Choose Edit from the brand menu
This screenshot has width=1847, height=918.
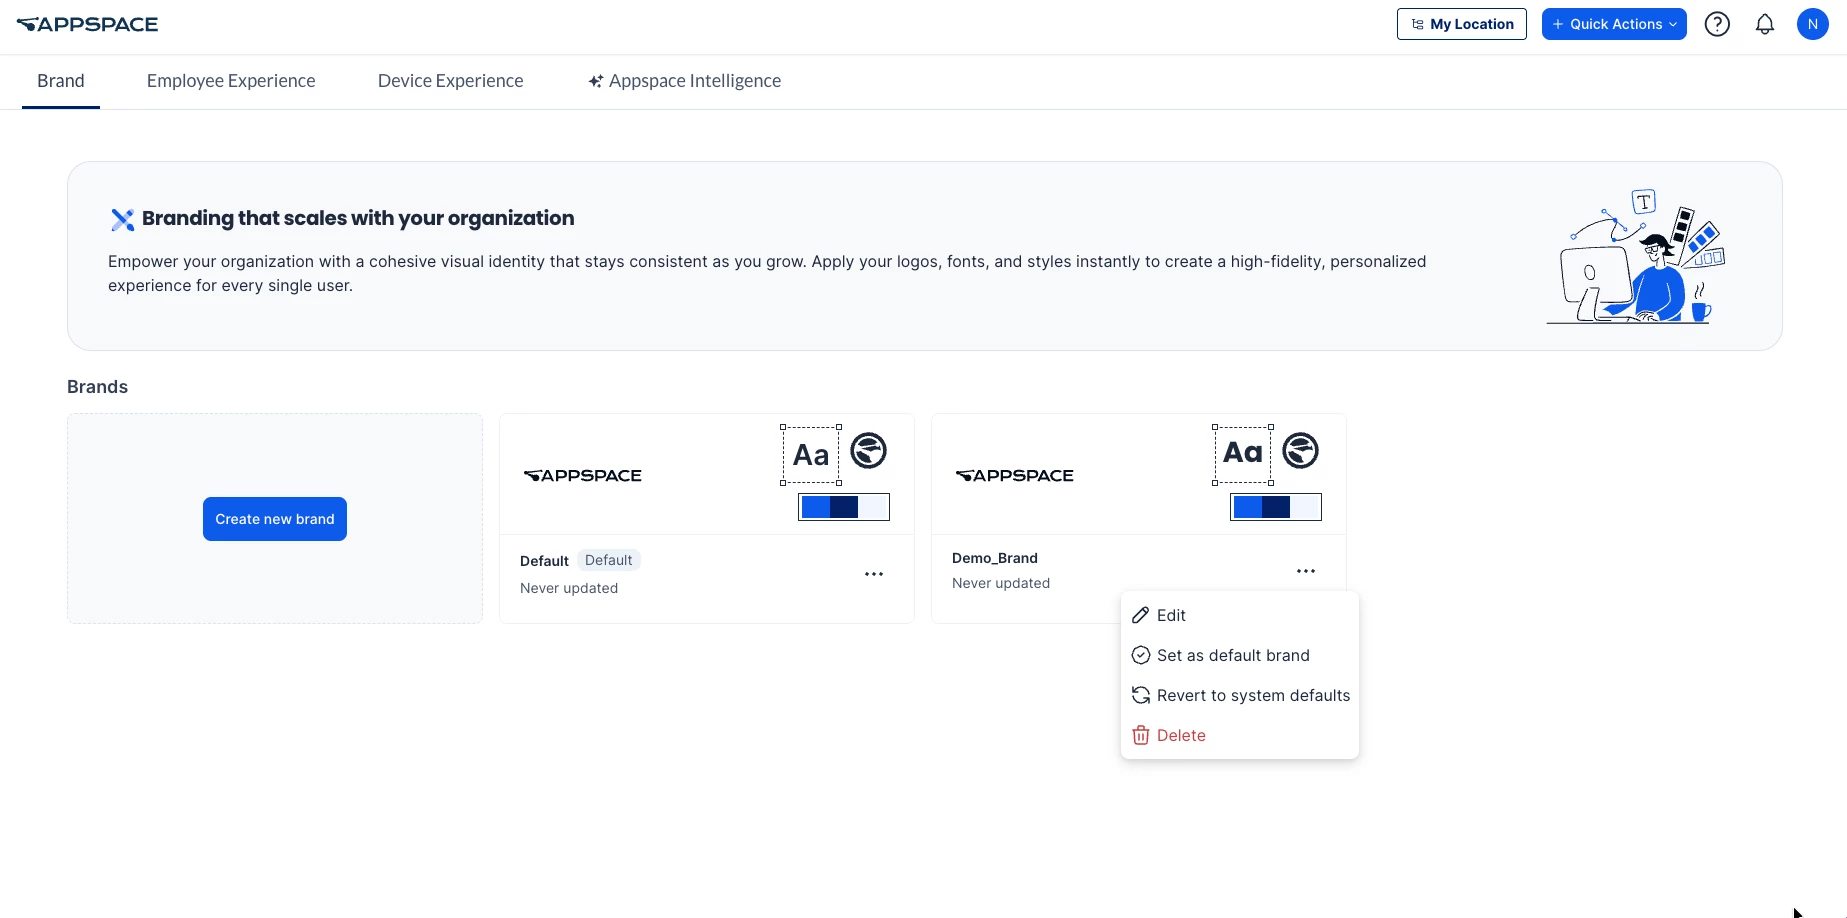click(x=1239, y=615)
